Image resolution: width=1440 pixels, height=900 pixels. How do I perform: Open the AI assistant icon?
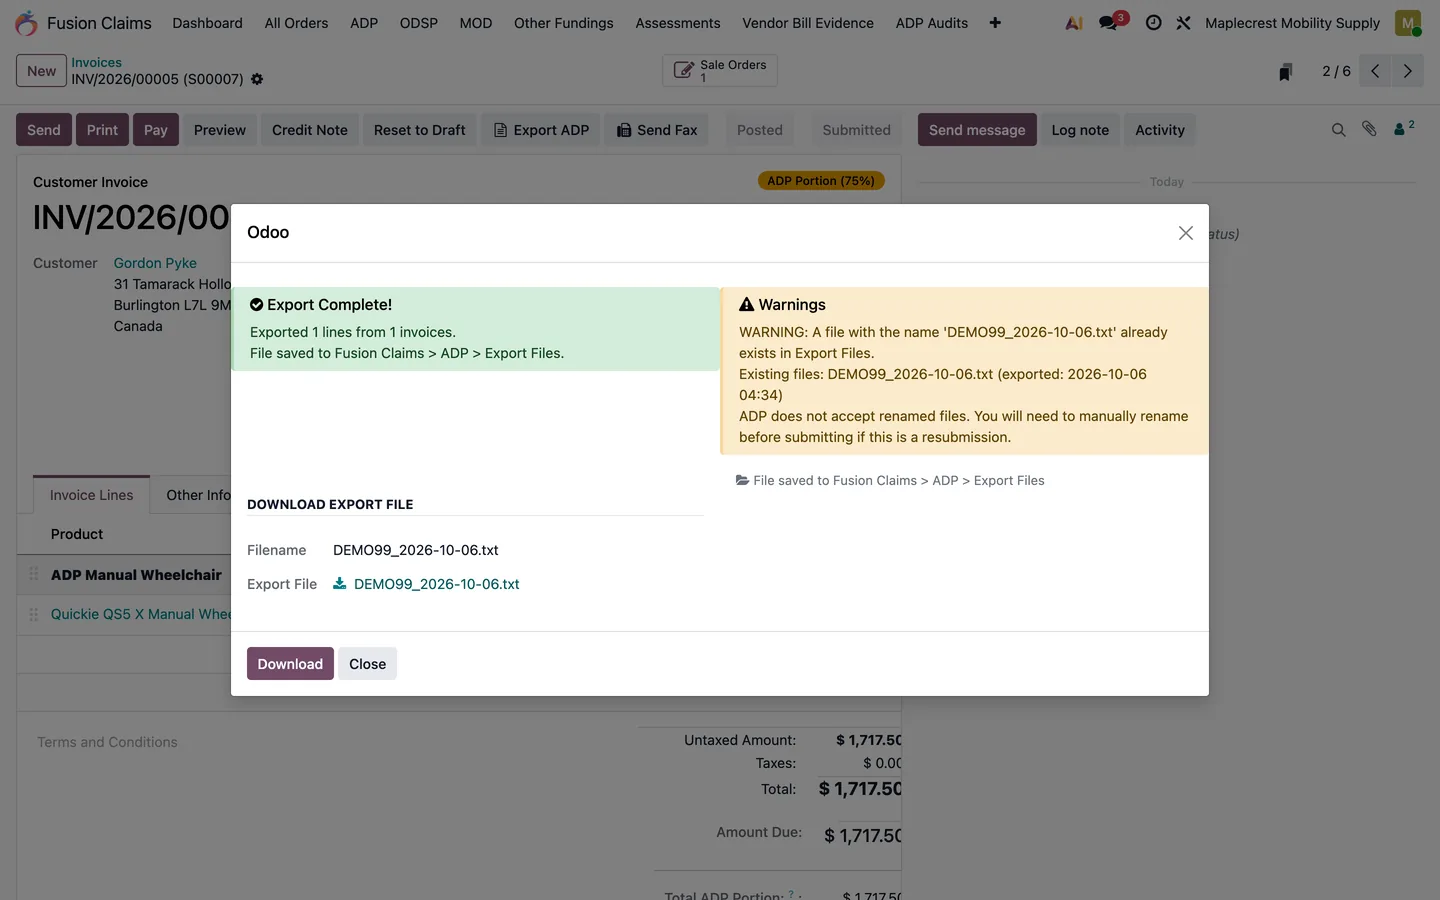coord(1074,23)
